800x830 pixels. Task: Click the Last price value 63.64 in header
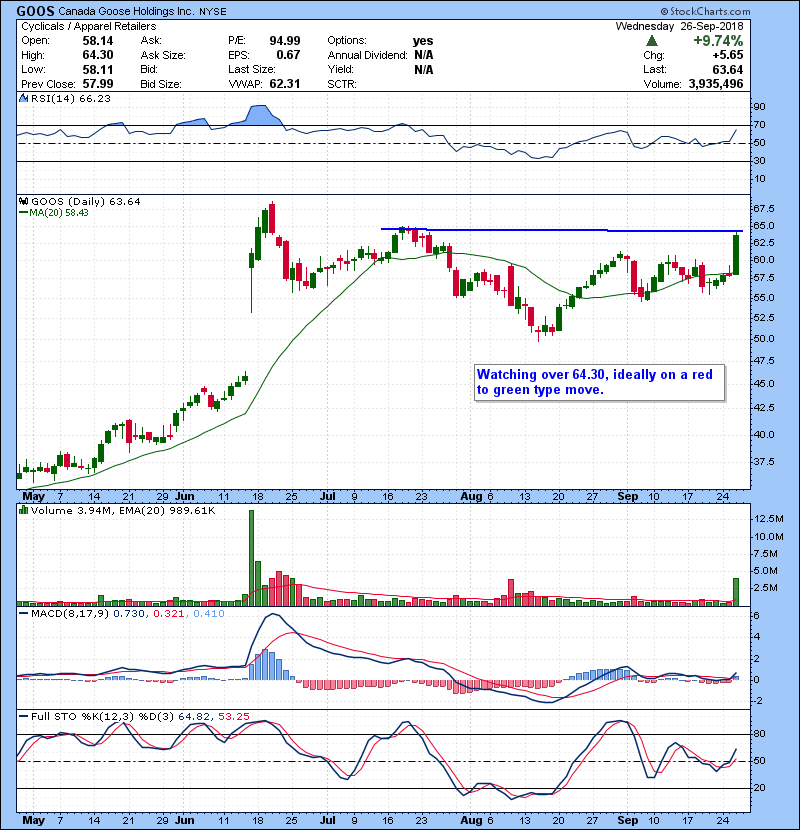coord(728,69)
